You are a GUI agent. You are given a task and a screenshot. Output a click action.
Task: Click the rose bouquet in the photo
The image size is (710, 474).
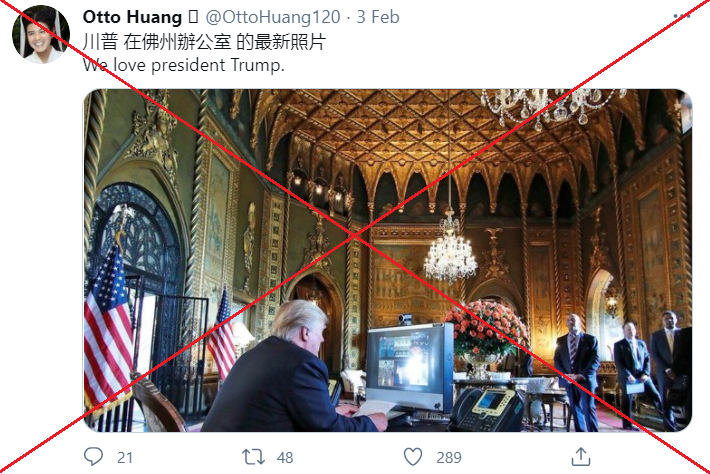pos(487,328)
